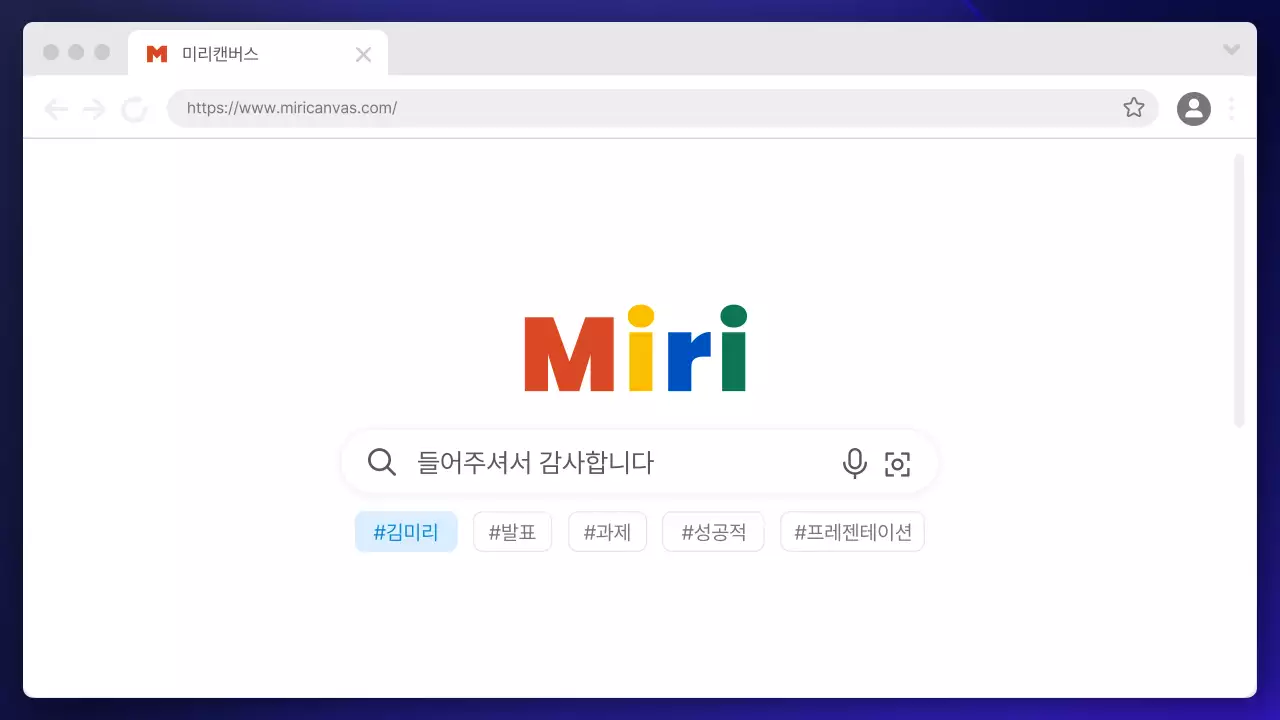Click the magnifying glass search icon
1280x720 pixels.
[381, 463]
